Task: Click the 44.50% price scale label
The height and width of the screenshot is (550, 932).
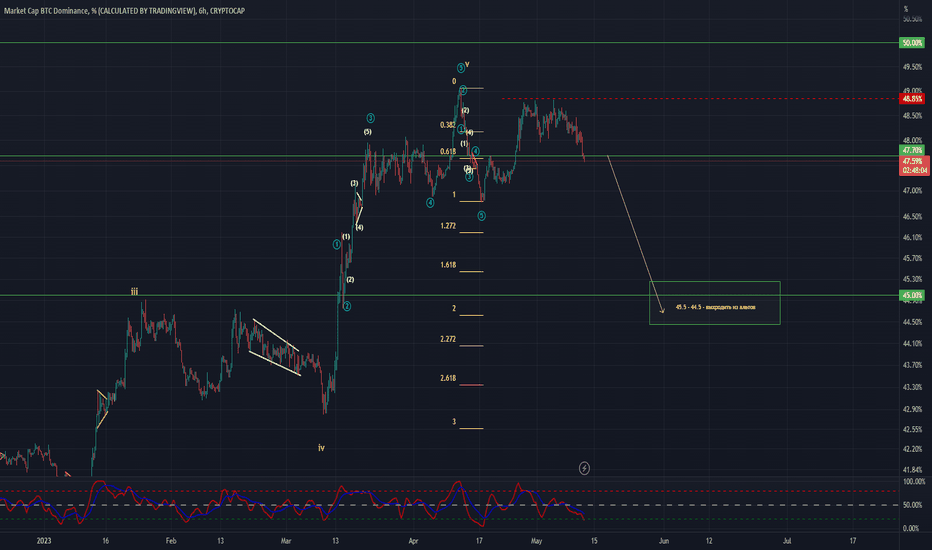Action: pos(912,322)
